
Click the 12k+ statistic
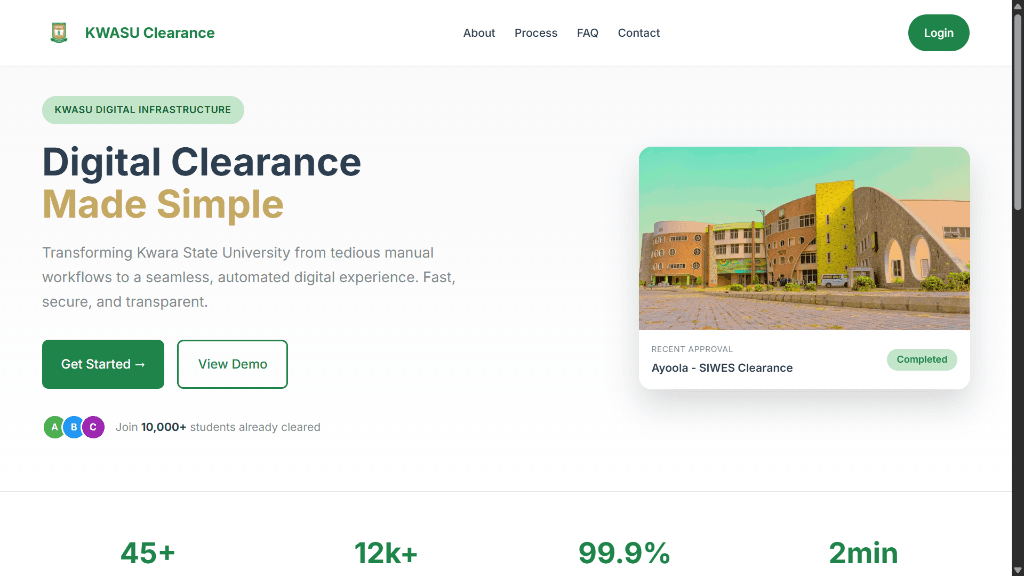[385, 553]
